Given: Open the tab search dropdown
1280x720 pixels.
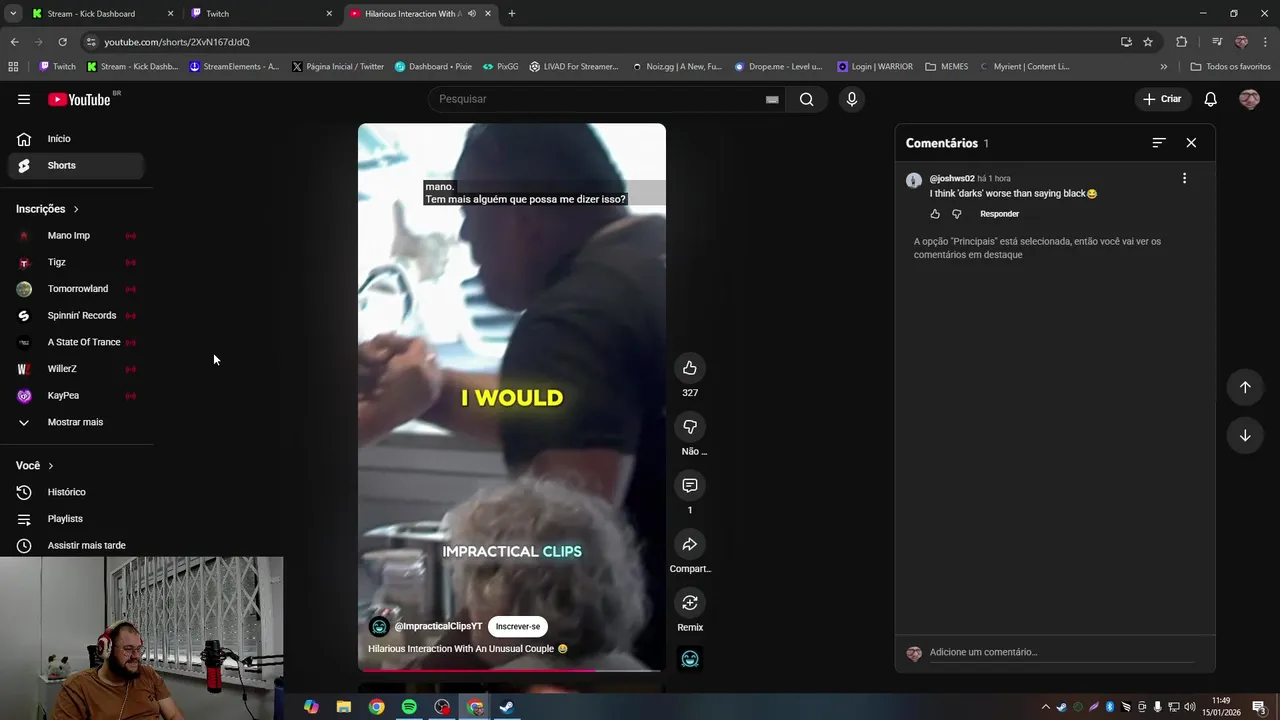Looking at the screenshot, I should tap(12, 14).
